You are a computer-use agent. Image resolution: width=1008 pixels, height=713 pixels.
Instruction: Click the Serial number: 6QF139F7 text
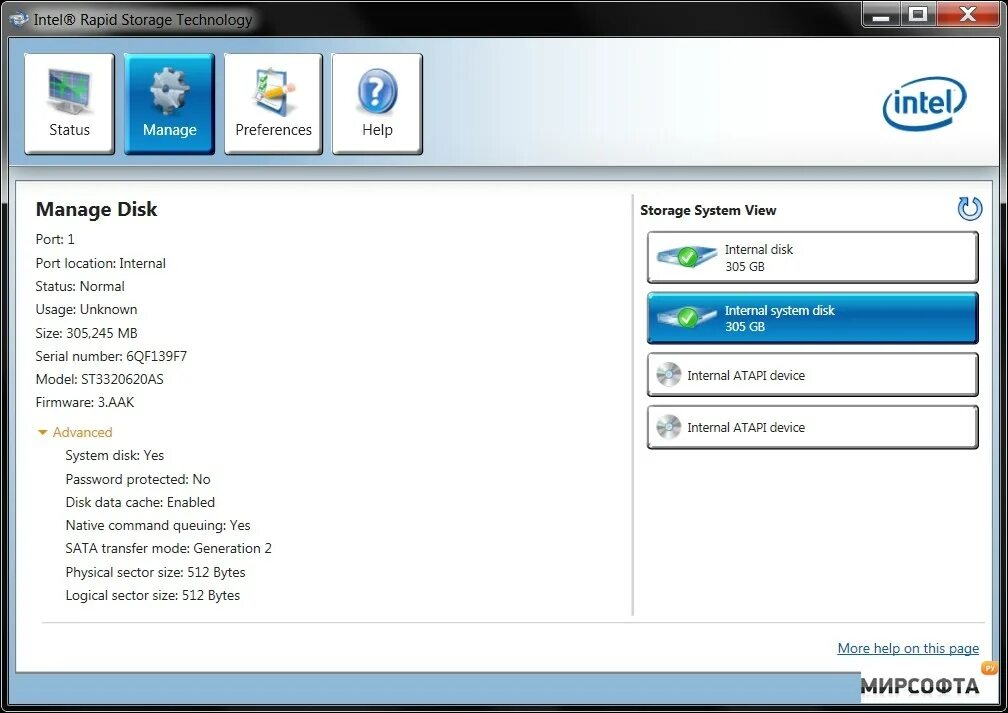[x=111, y=356]
